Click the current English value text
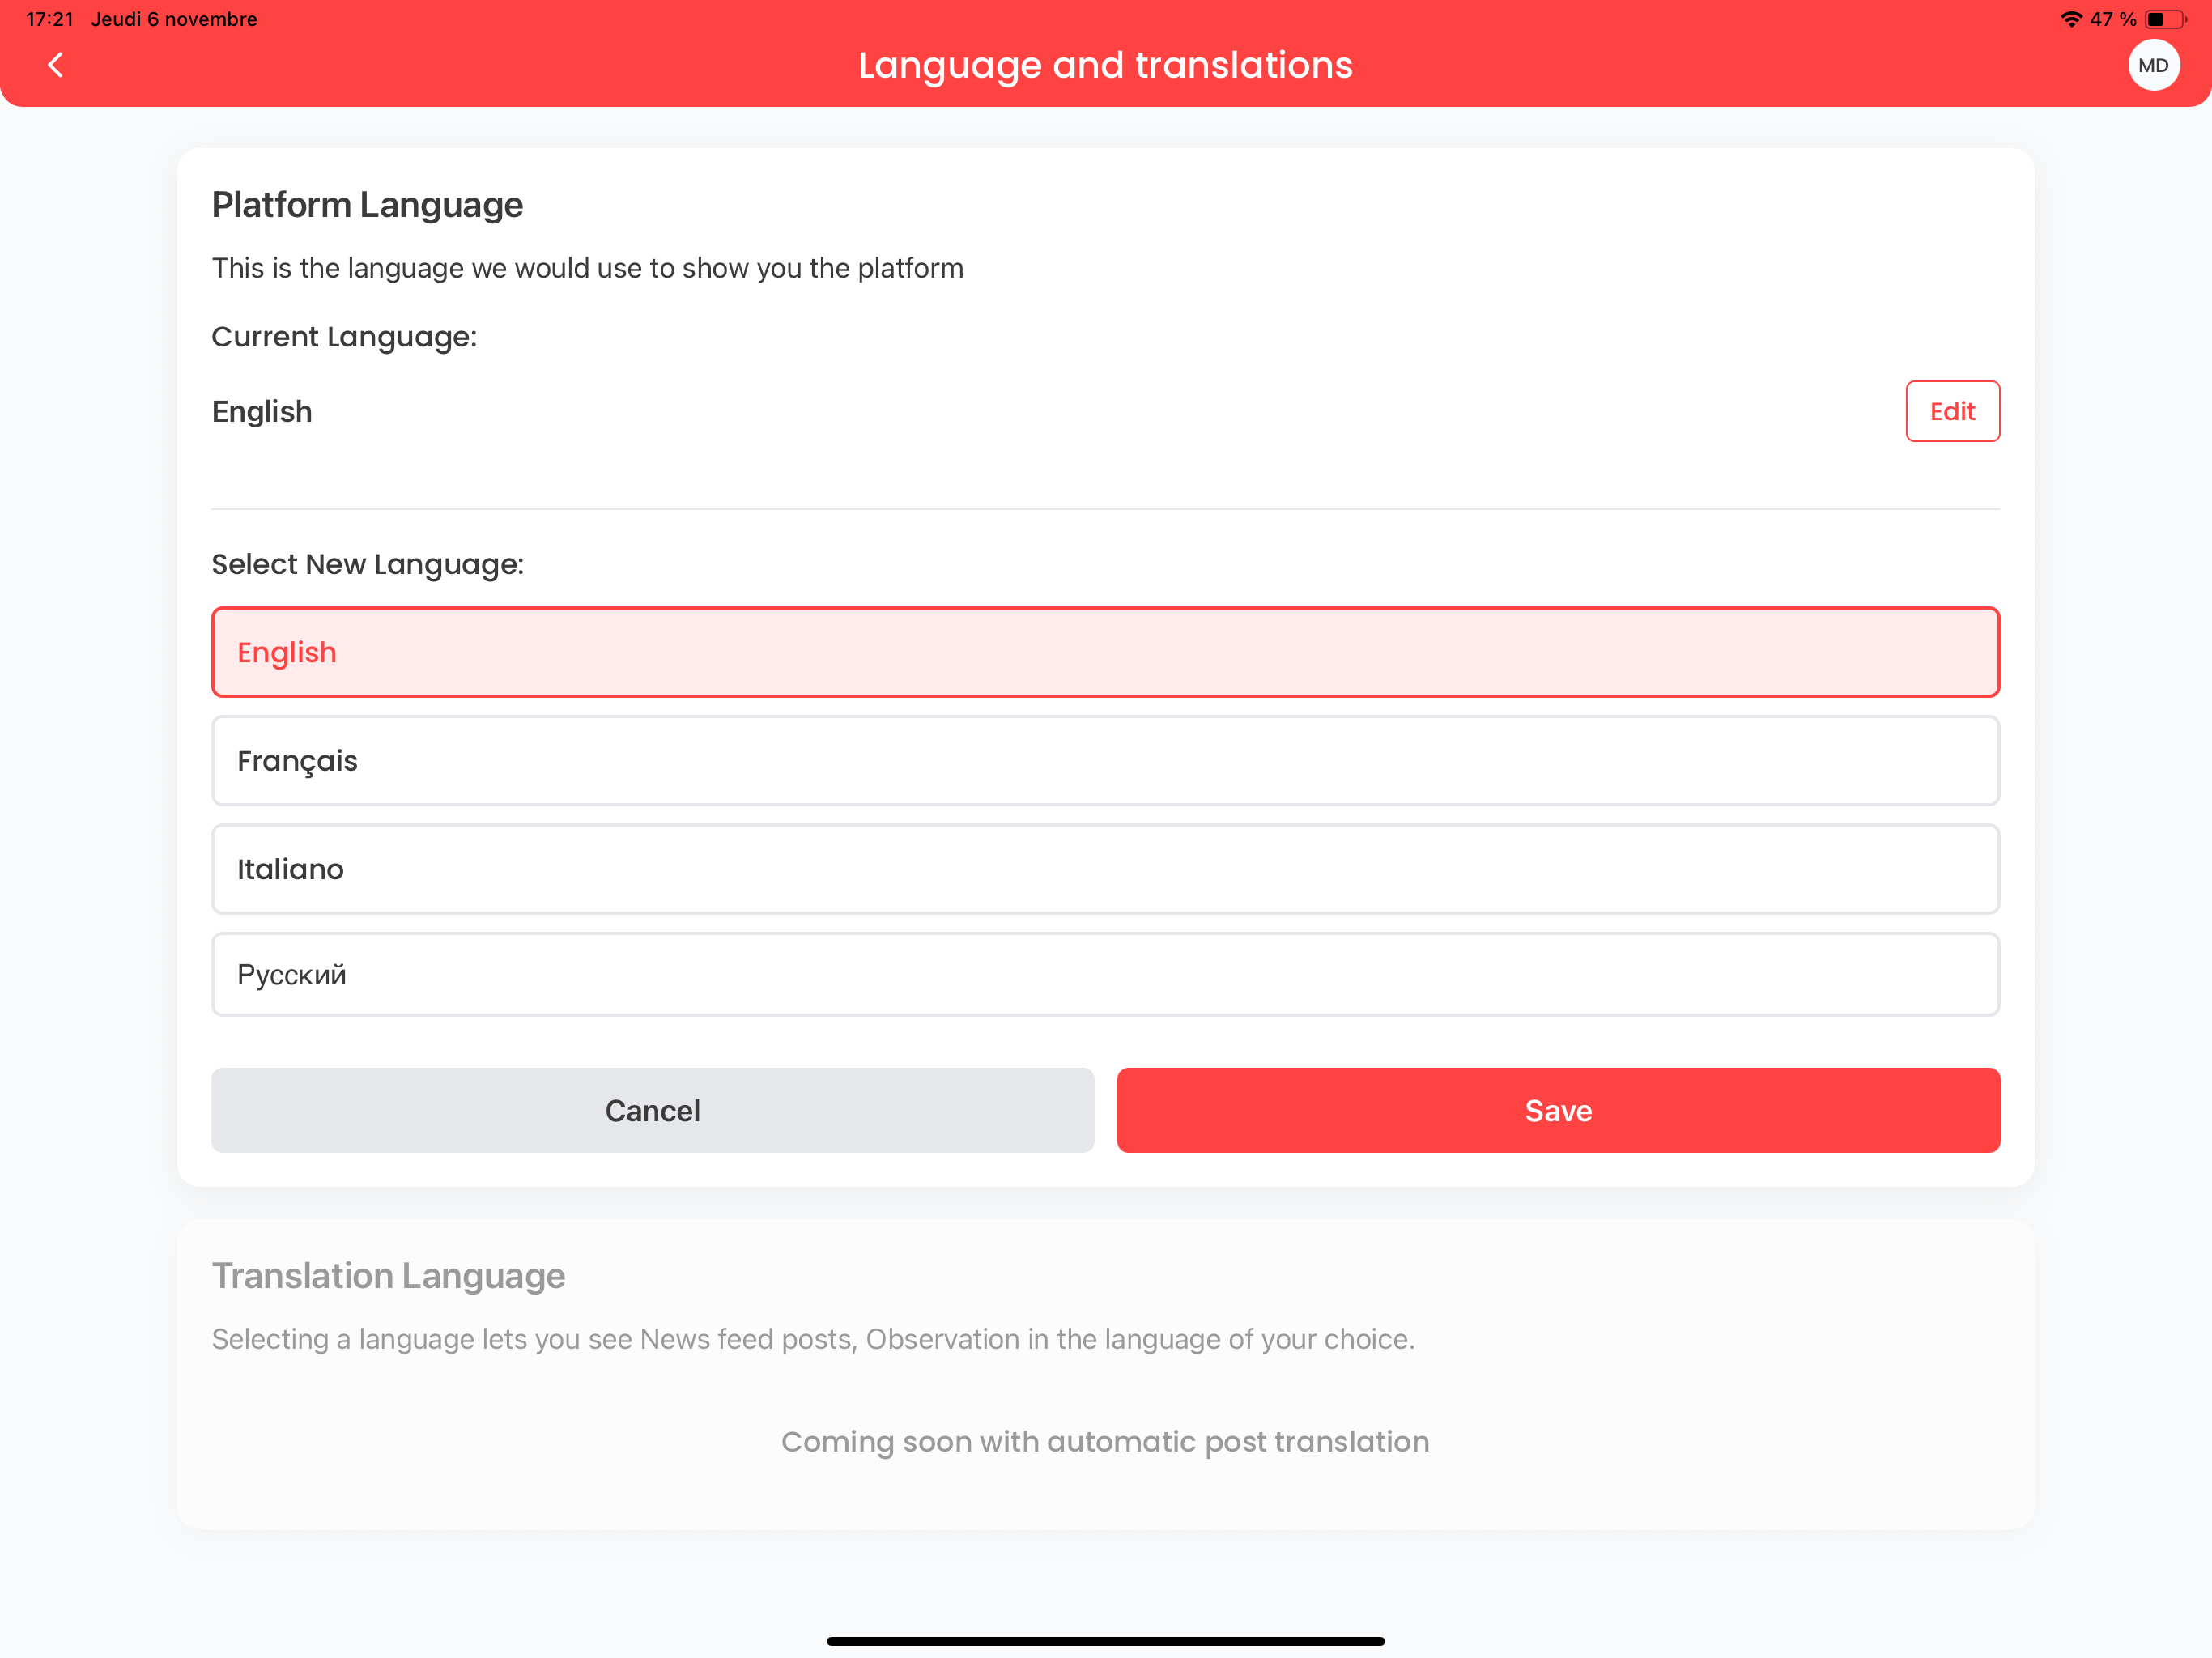The image size is (2212, 1658). click(x=262, y=412)
